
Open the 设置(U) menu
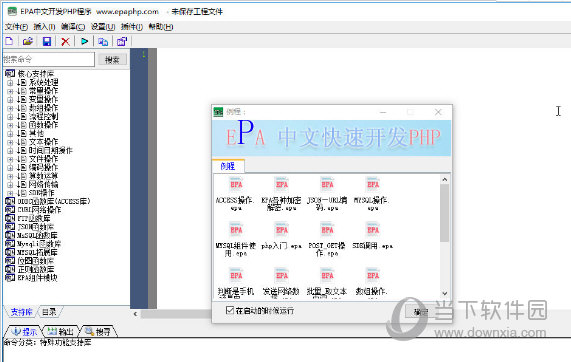103,27
